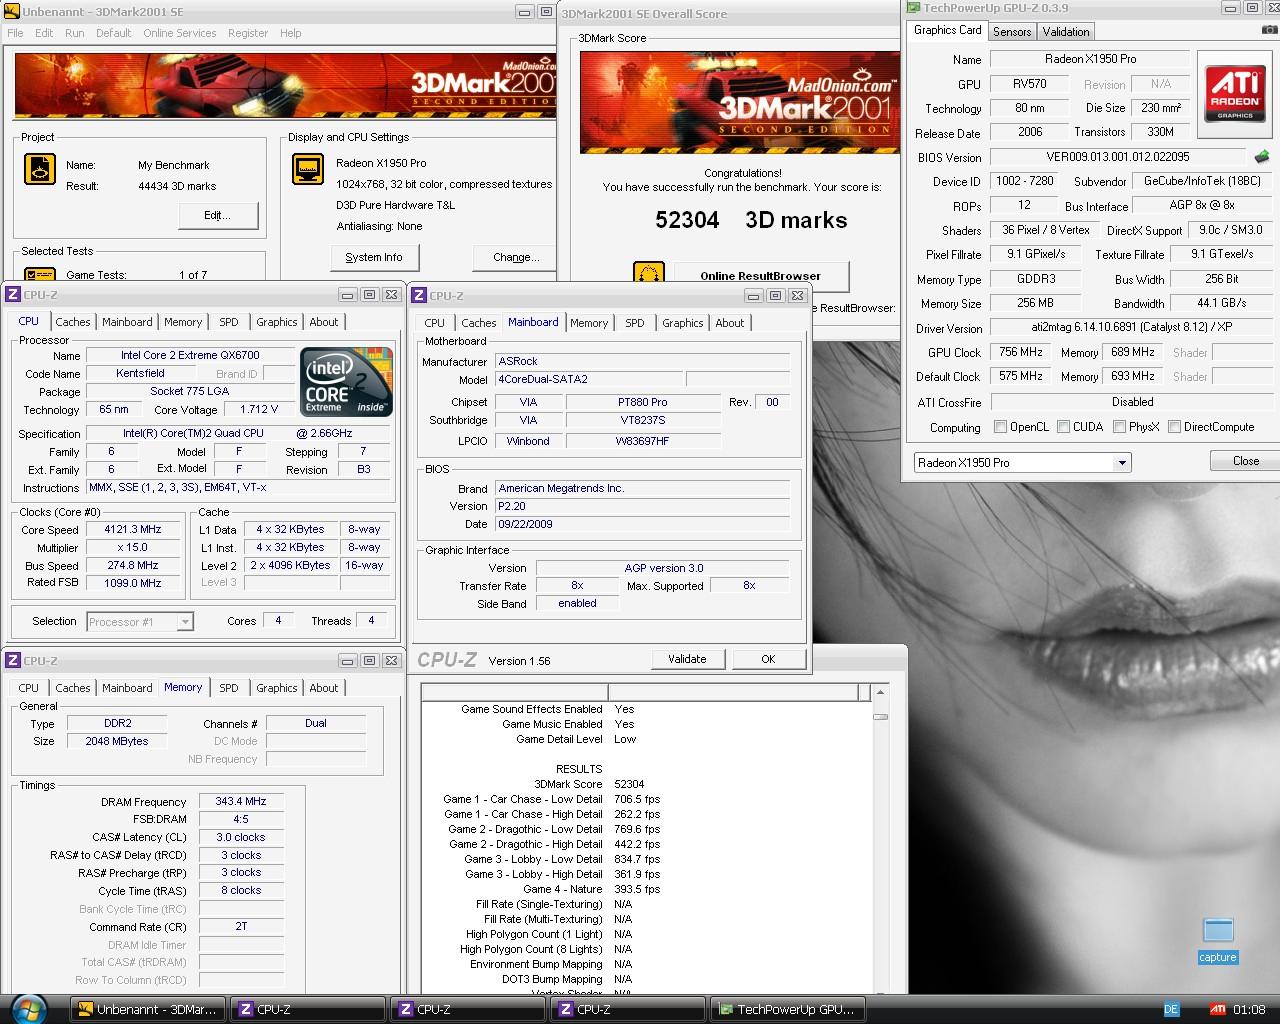Click the Core Speed 4121.3 MHz field
The image size is (1280, 1024).
point(133,530)
